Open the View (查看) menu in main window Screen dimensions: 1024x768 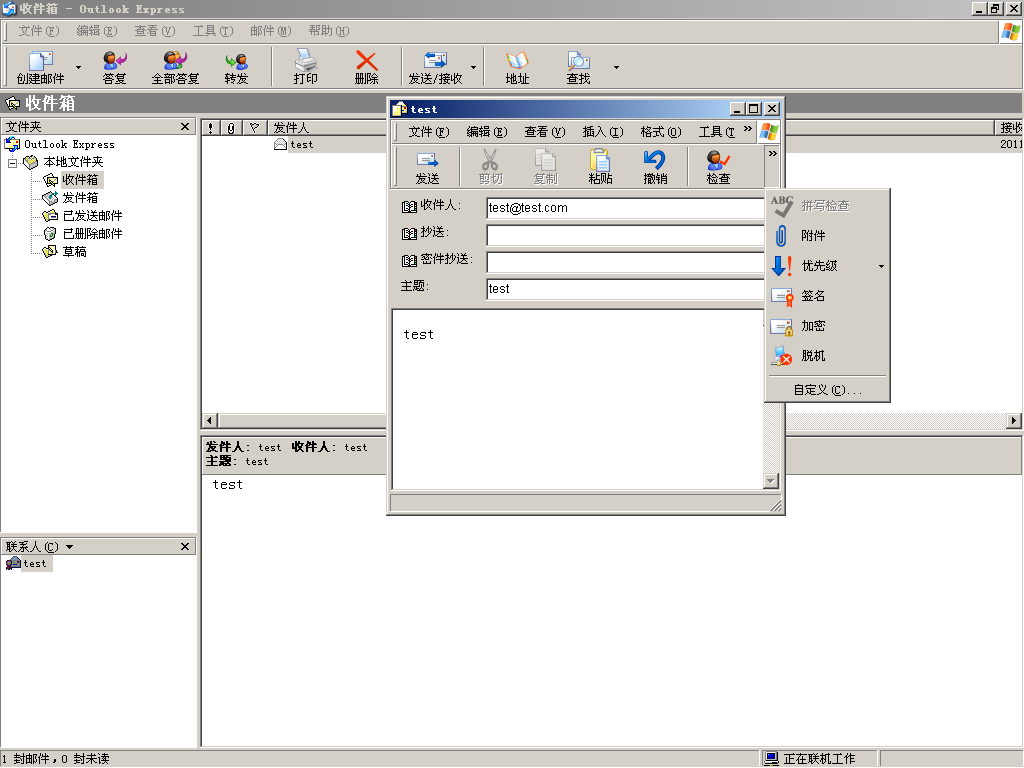point(155,31)
